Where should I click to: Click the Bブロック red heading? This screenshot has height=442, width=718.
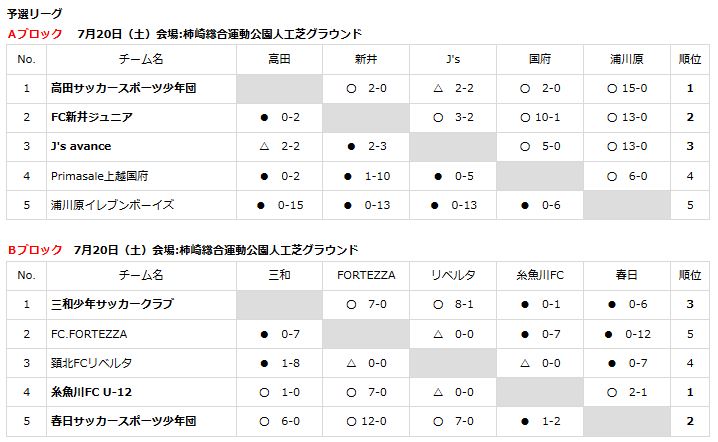[x=35, y=250]
